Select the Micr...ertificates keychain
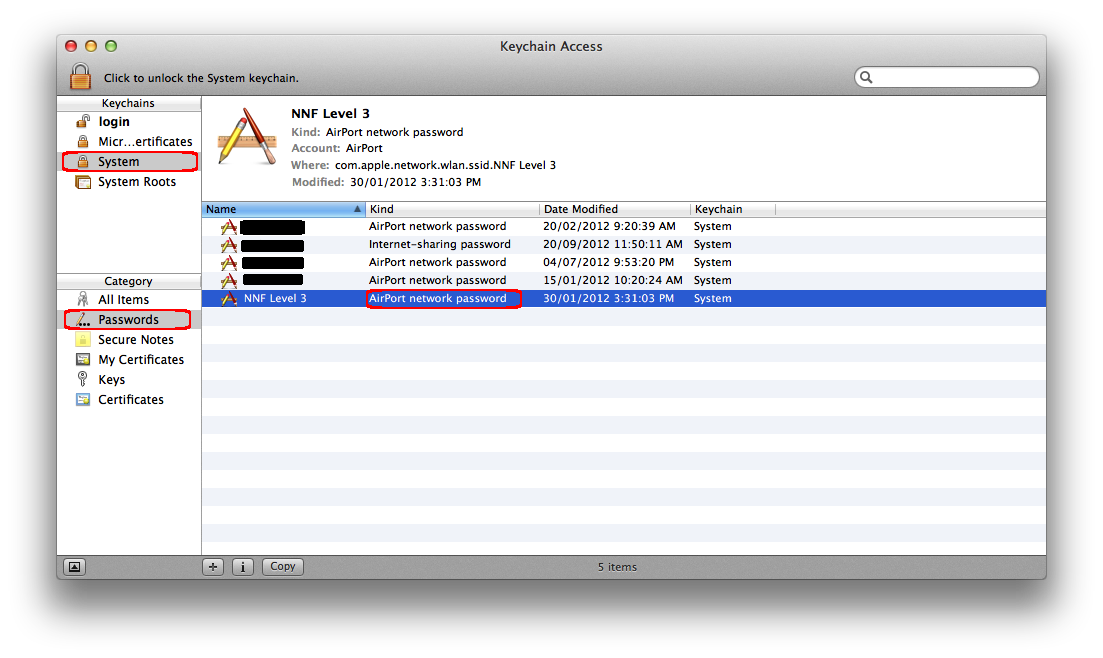 (x=129, y=141)
